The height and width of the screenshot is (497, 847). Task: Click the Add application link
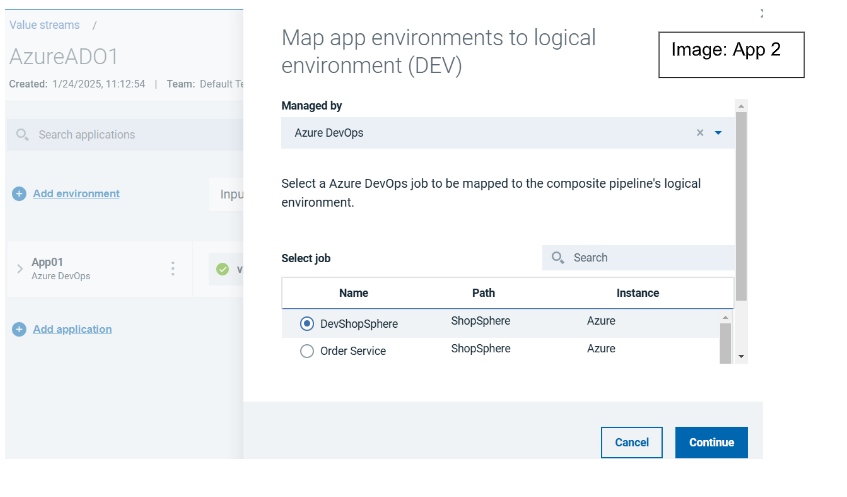72,329
